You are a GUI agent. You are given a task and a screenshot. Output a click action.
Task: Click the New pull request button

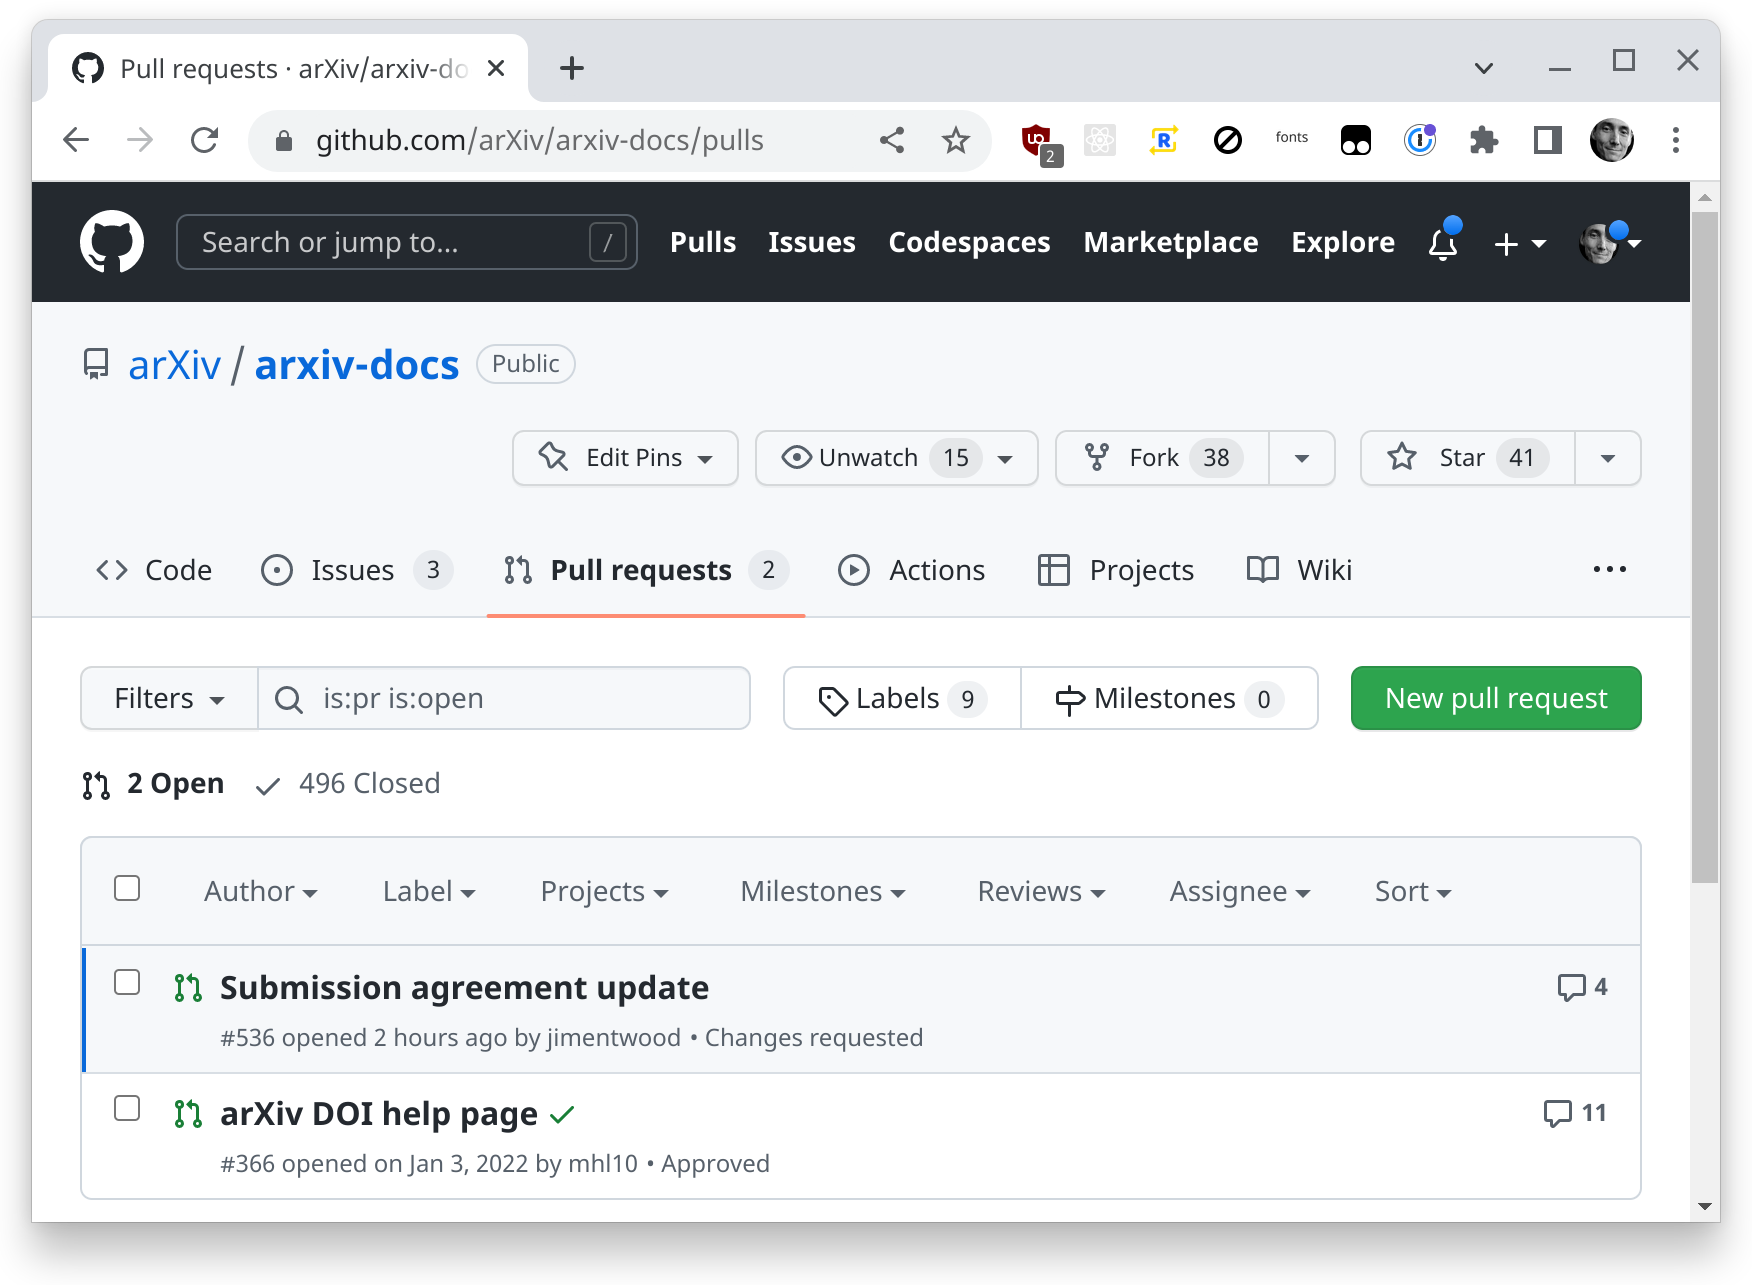click(1496, 698)
